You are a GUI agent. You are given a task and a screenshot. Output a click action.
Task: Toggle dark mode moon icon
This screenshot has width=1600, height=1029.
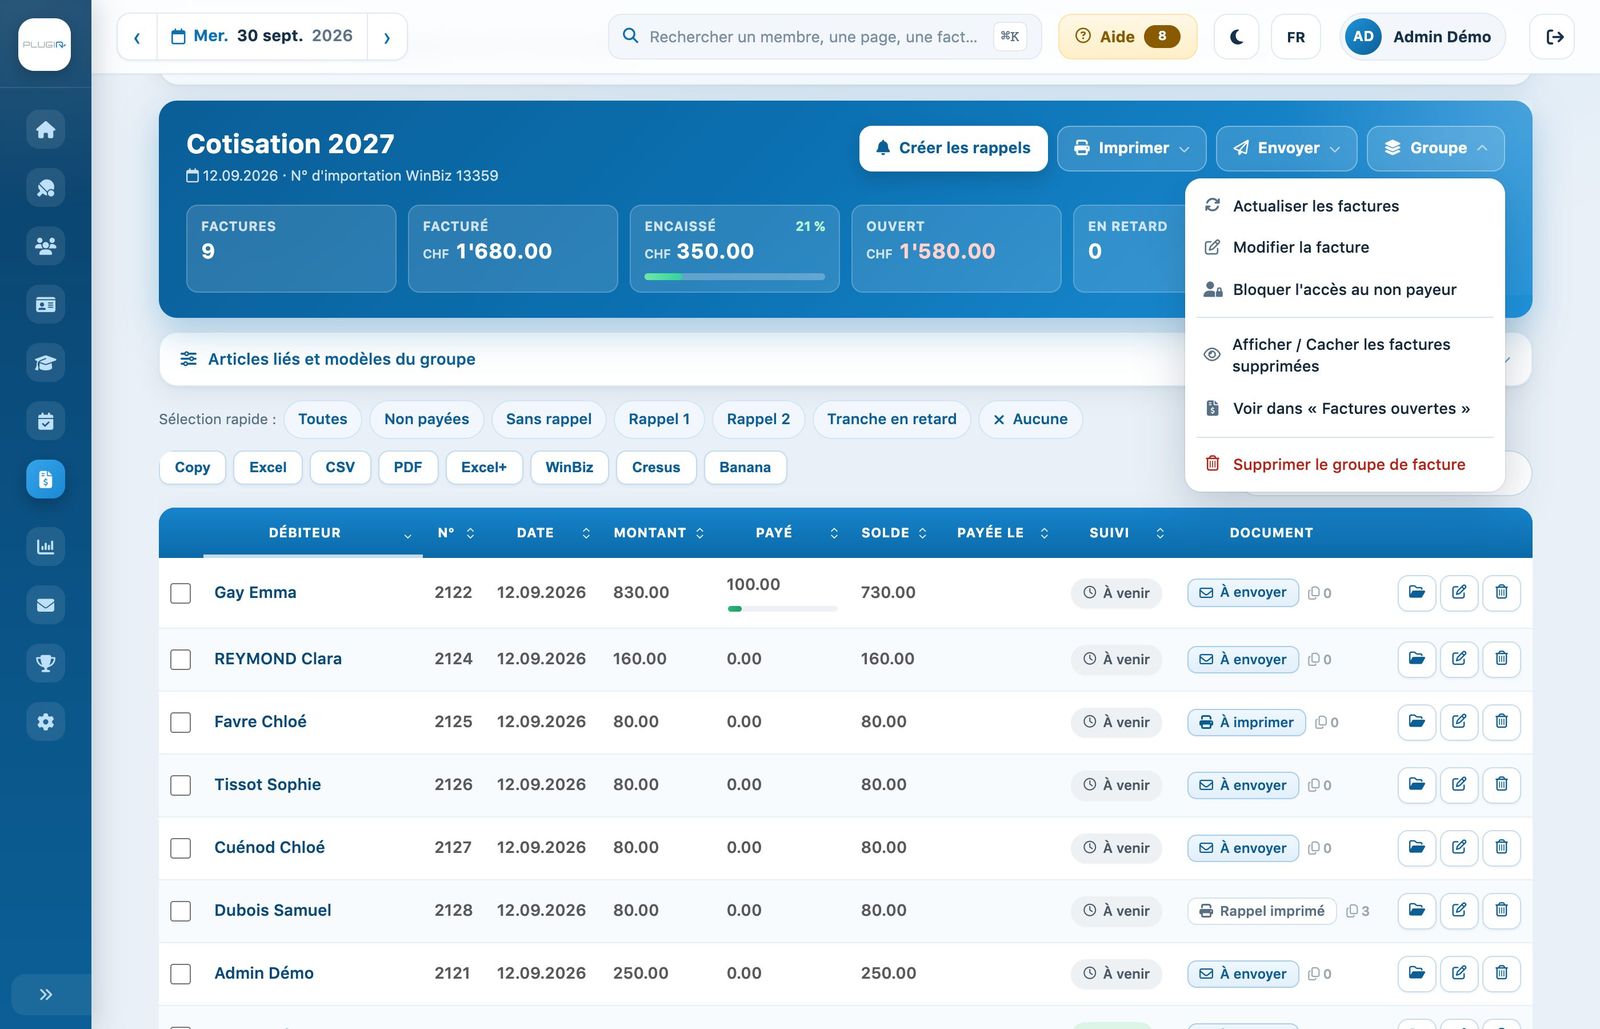pos(1236,37)
